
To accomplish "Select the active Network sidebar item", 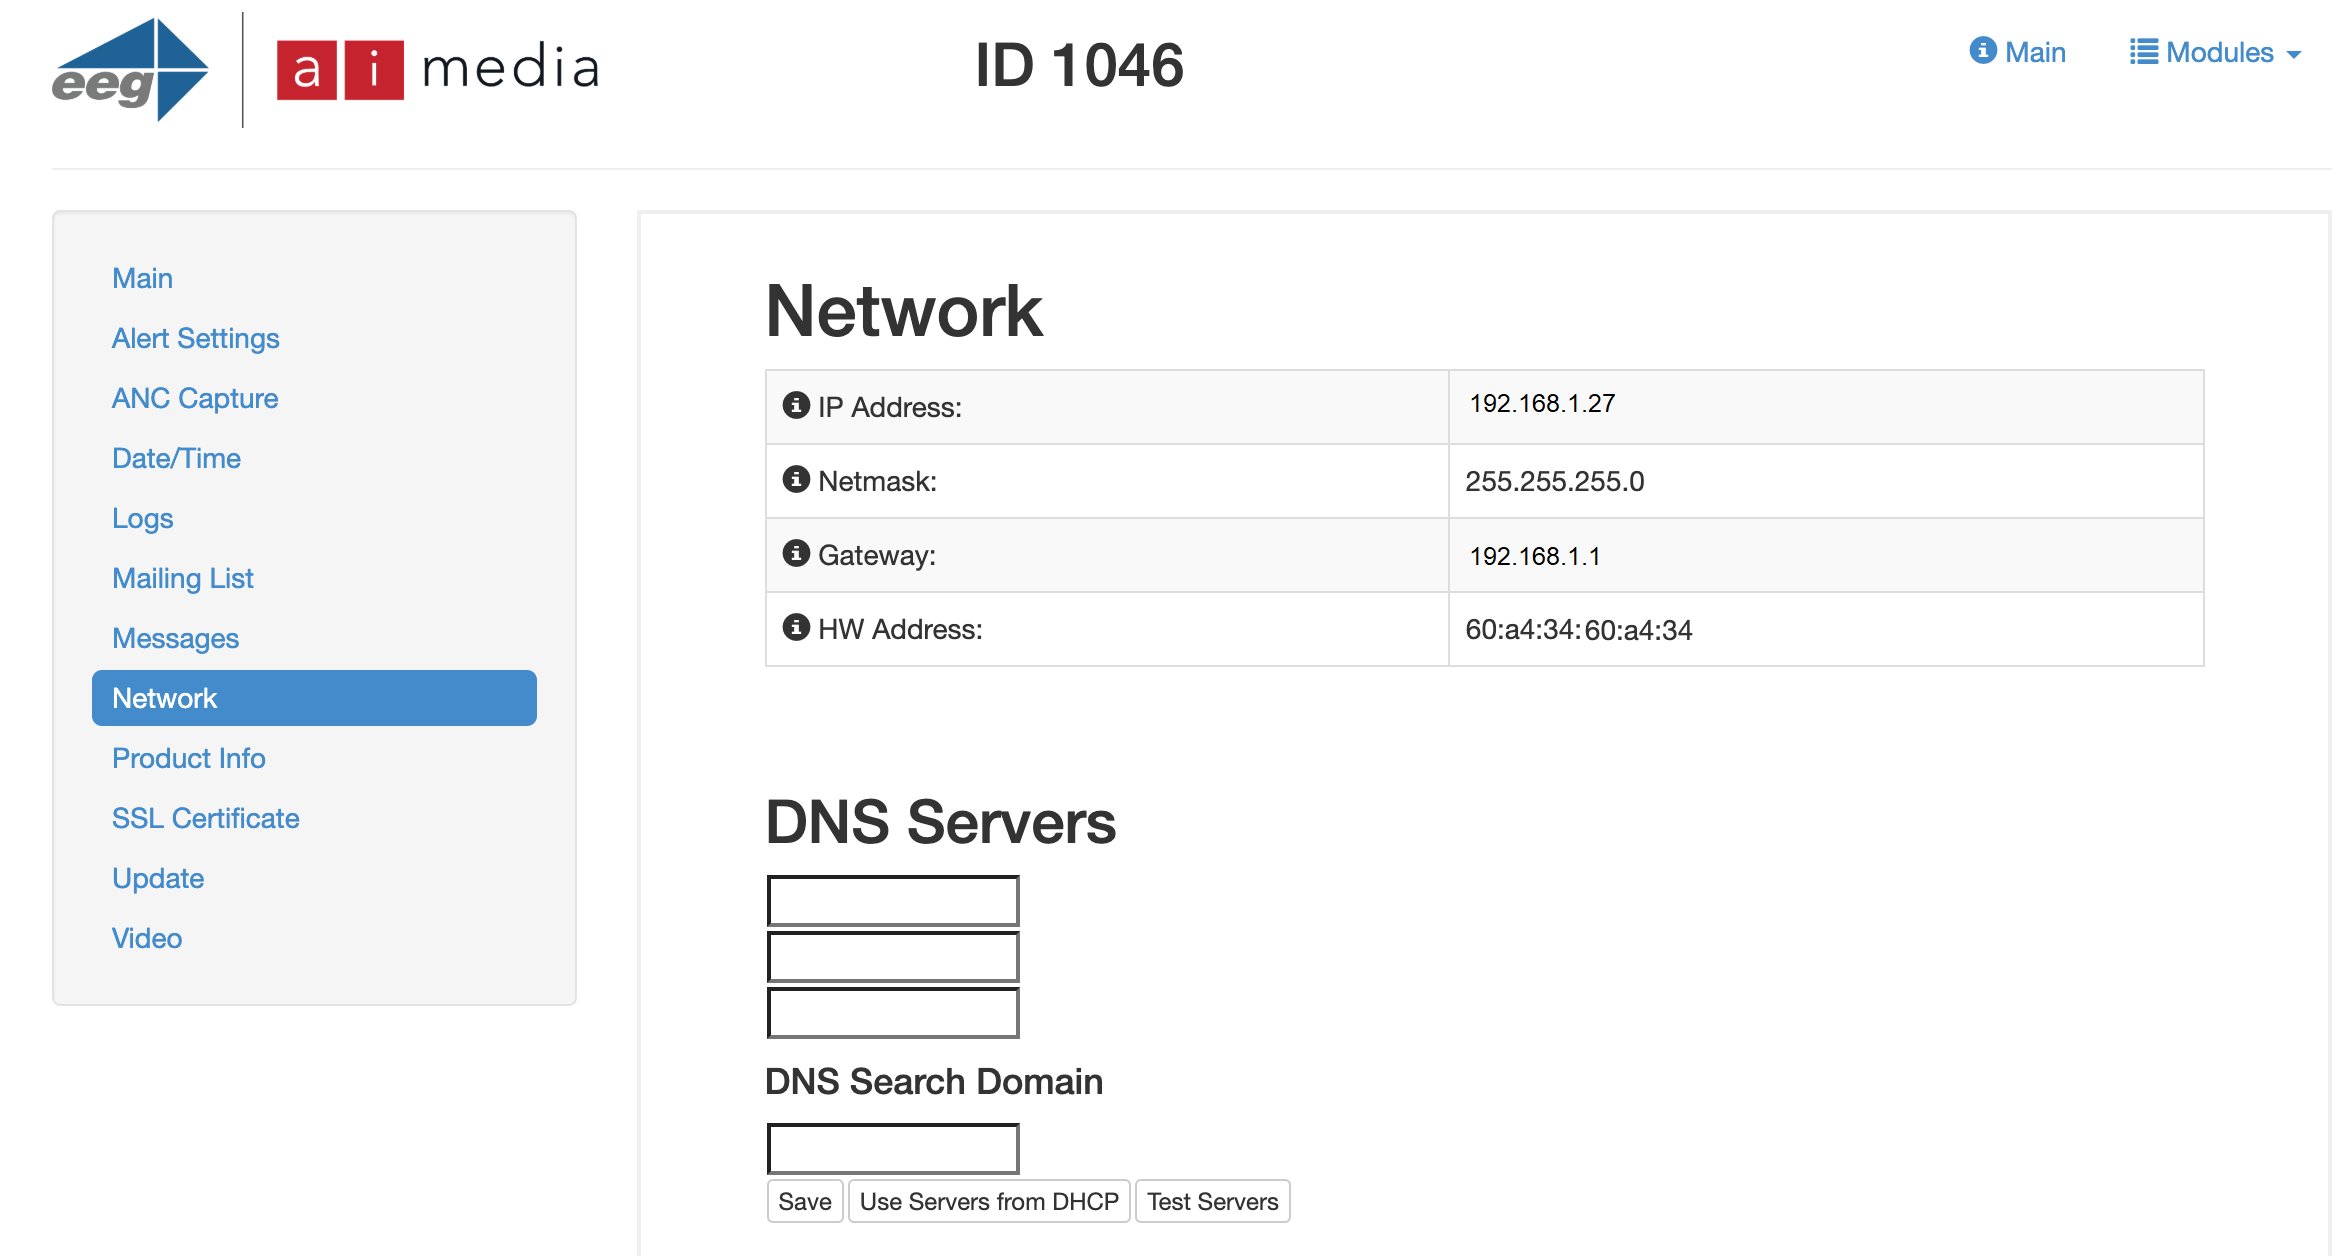I will click(314, 698).
